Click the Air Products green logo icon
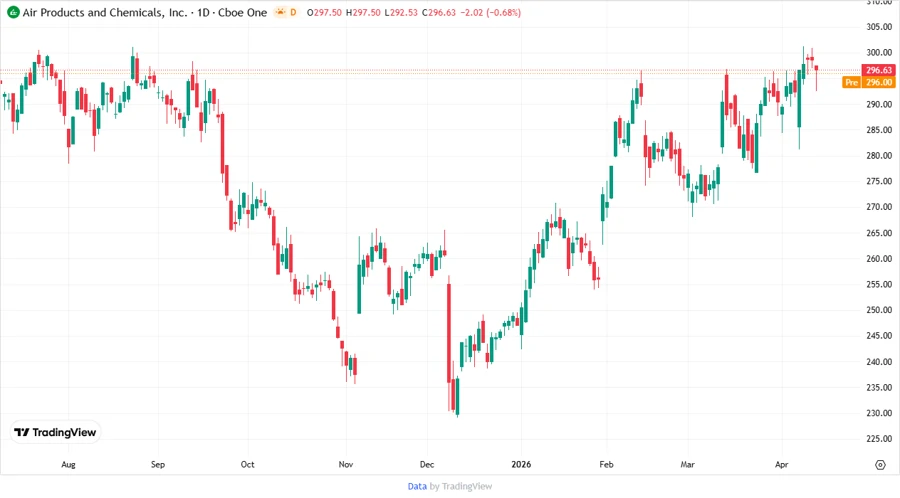Viewport: 900px width, 498px height. (x=13, y=12)
